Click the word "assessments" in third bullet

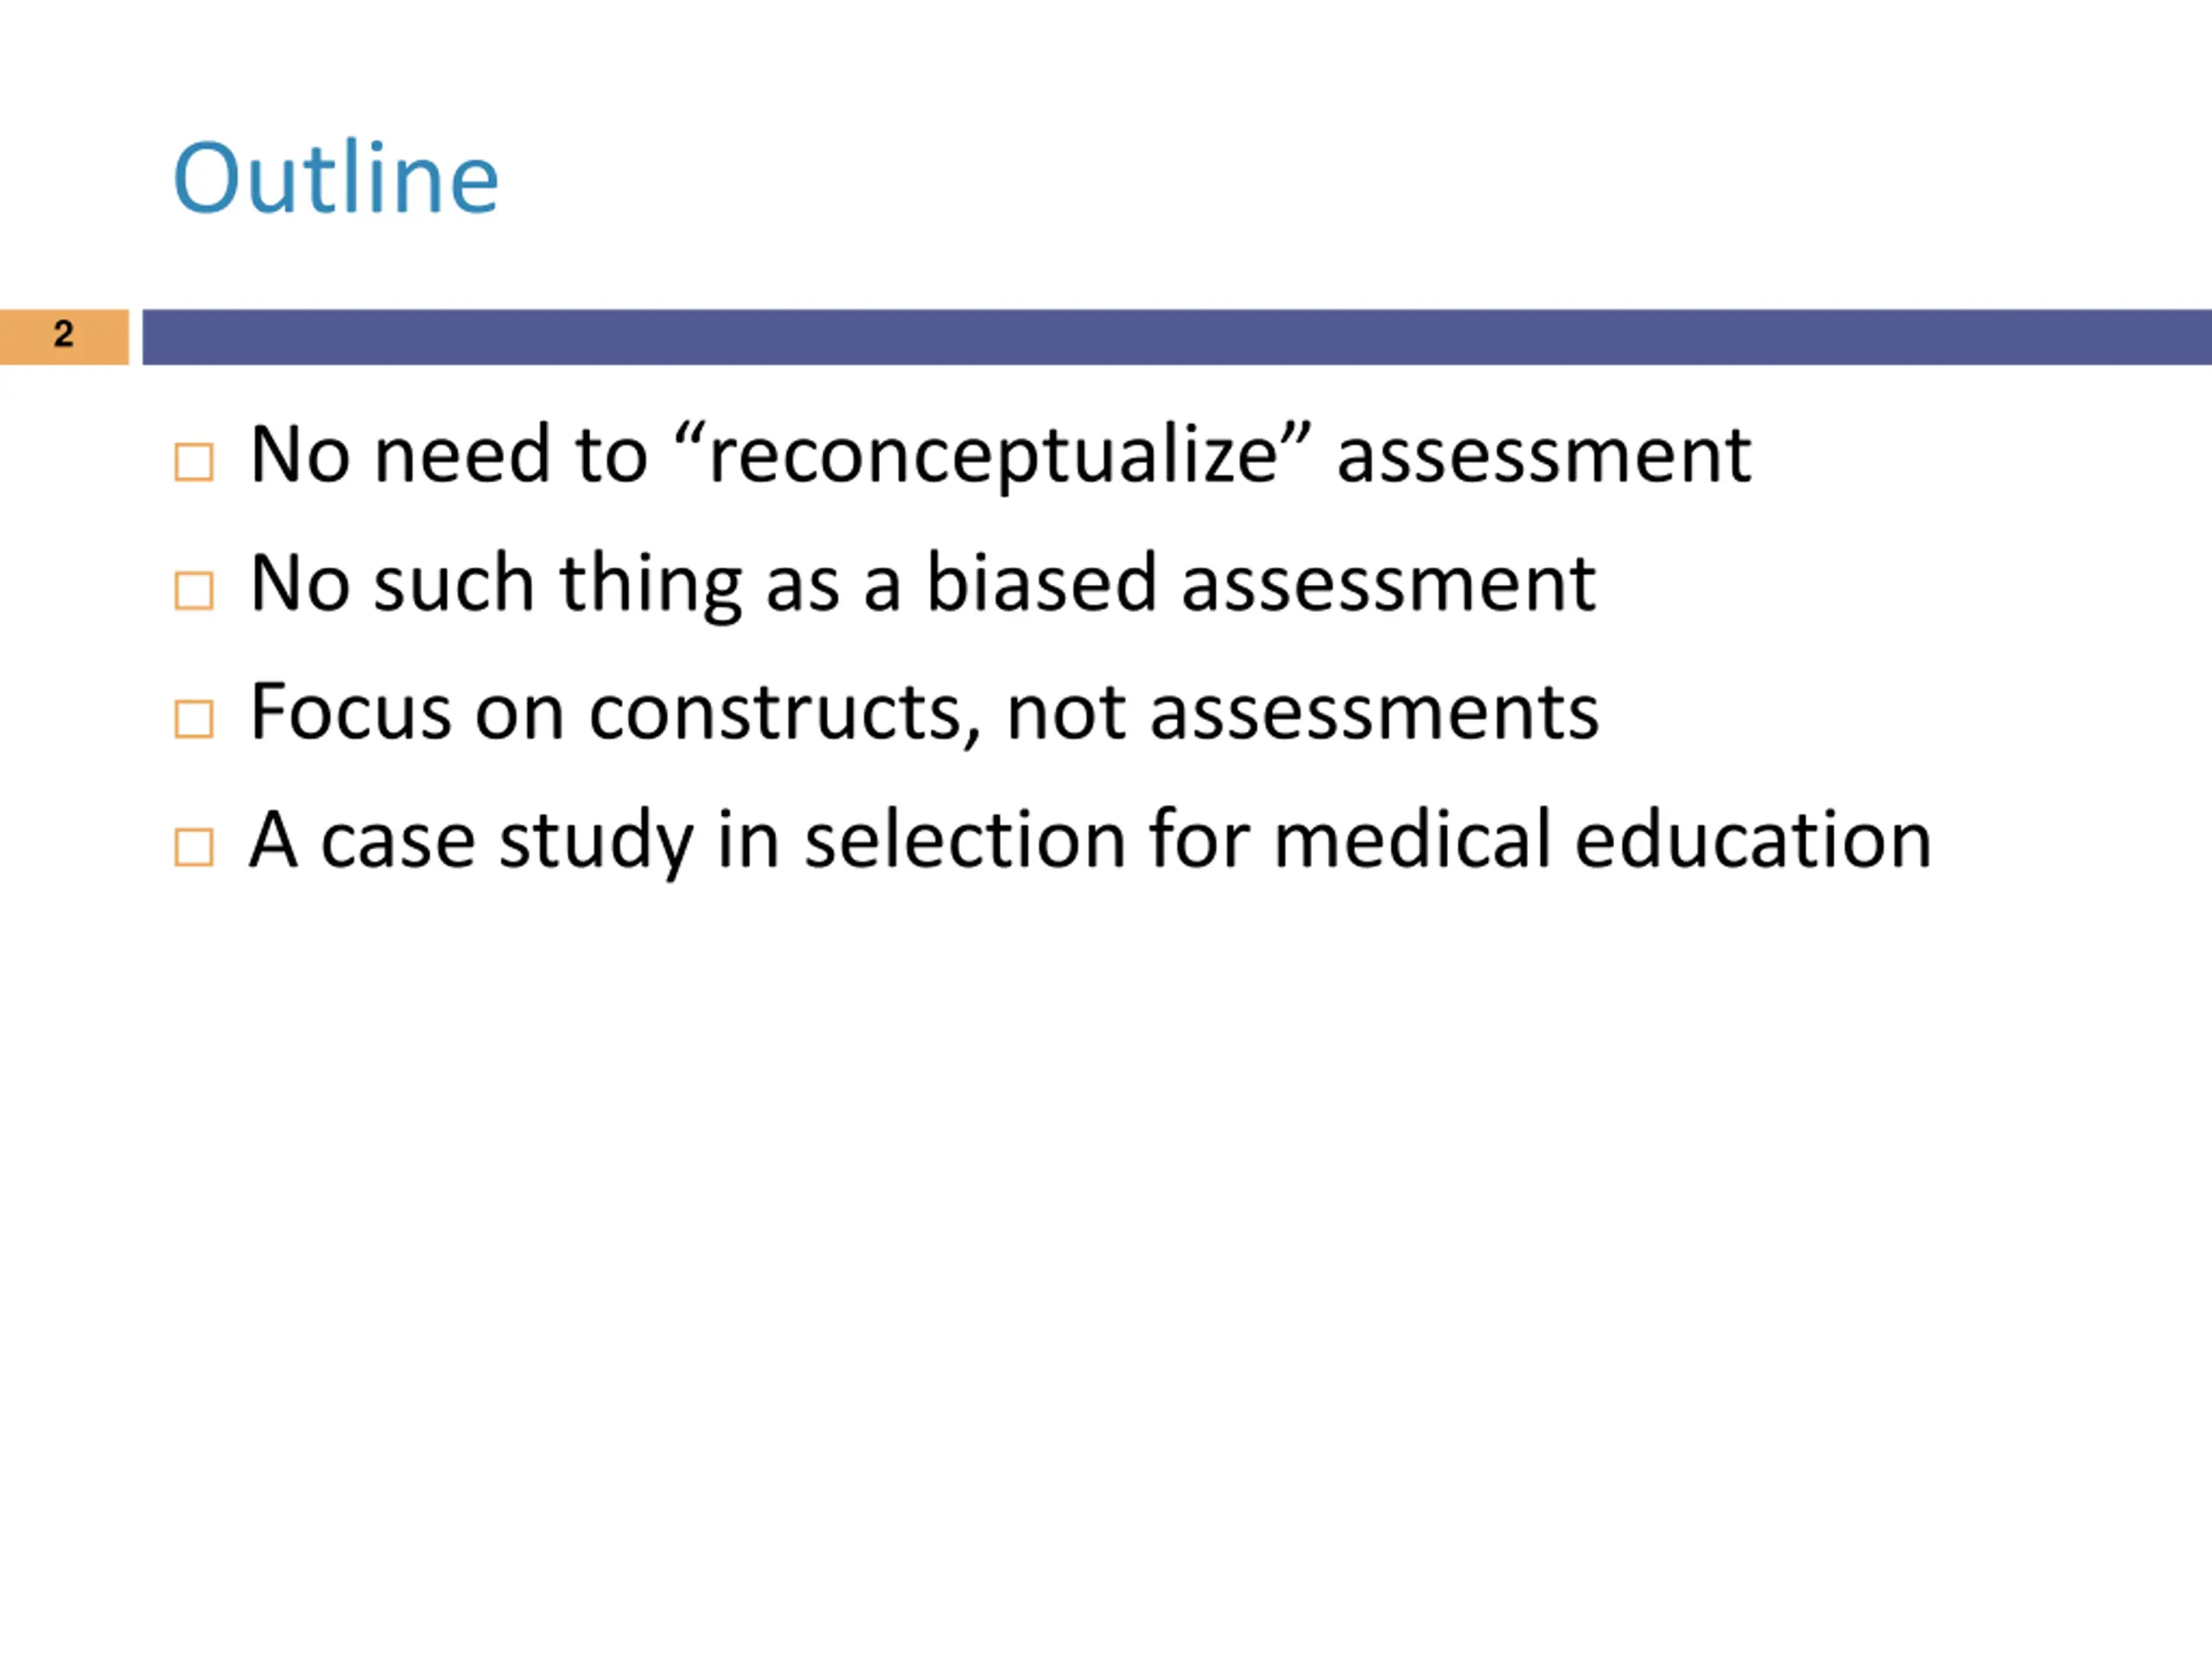(x=1374, y=715)
